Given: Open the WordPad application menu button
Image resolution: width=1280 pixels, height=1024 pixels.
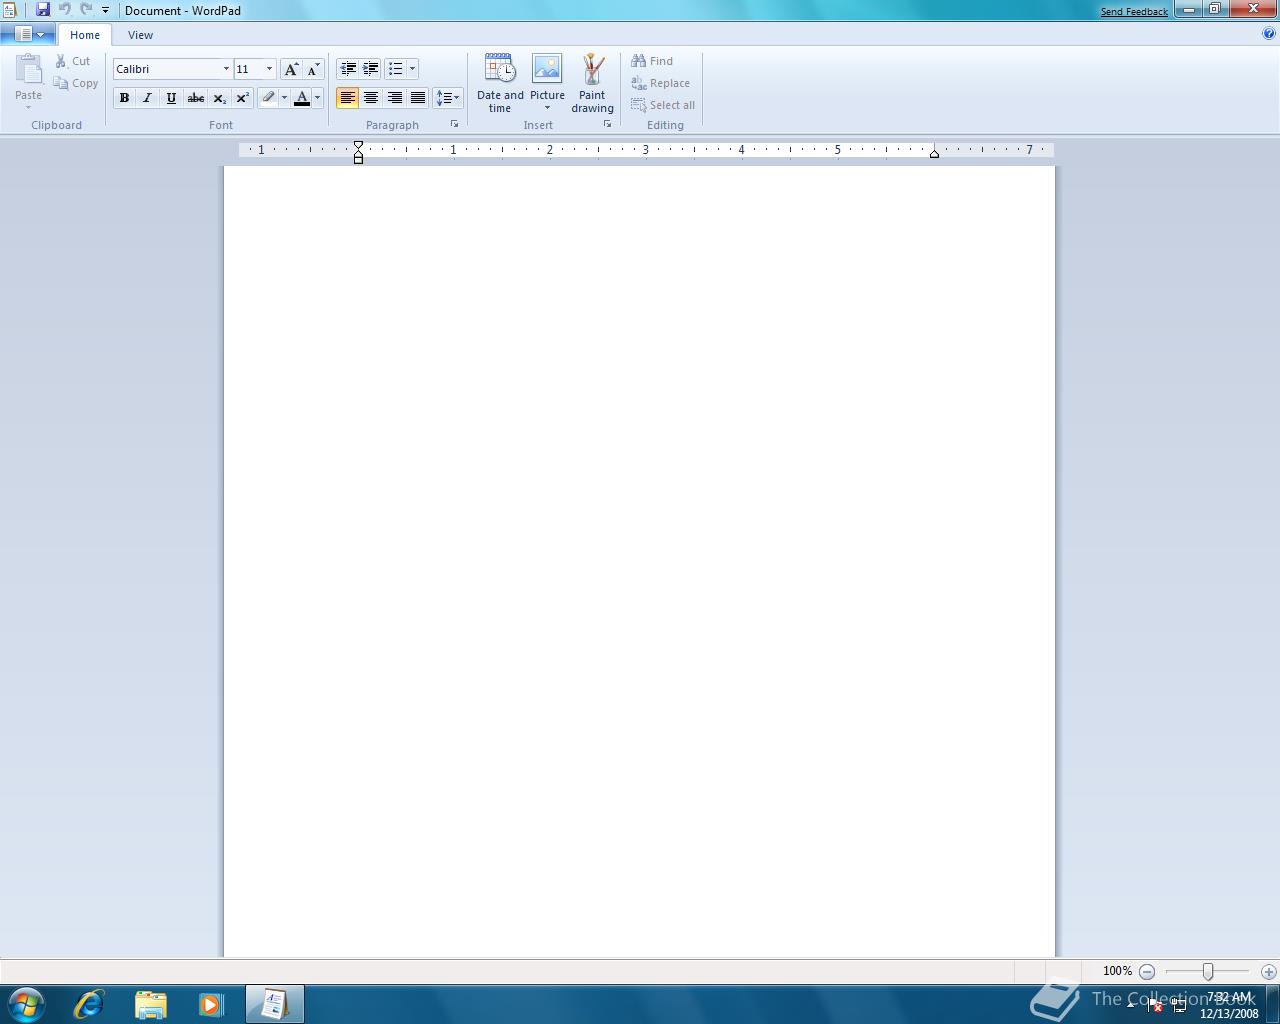Looking at the screenshot, I should [x=28, y=34].
